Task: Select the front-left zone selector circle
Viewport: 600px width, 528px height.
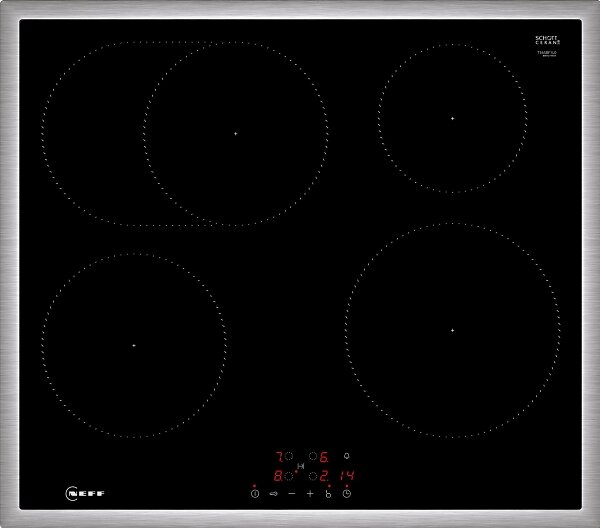Action: (x=289, y=477)
